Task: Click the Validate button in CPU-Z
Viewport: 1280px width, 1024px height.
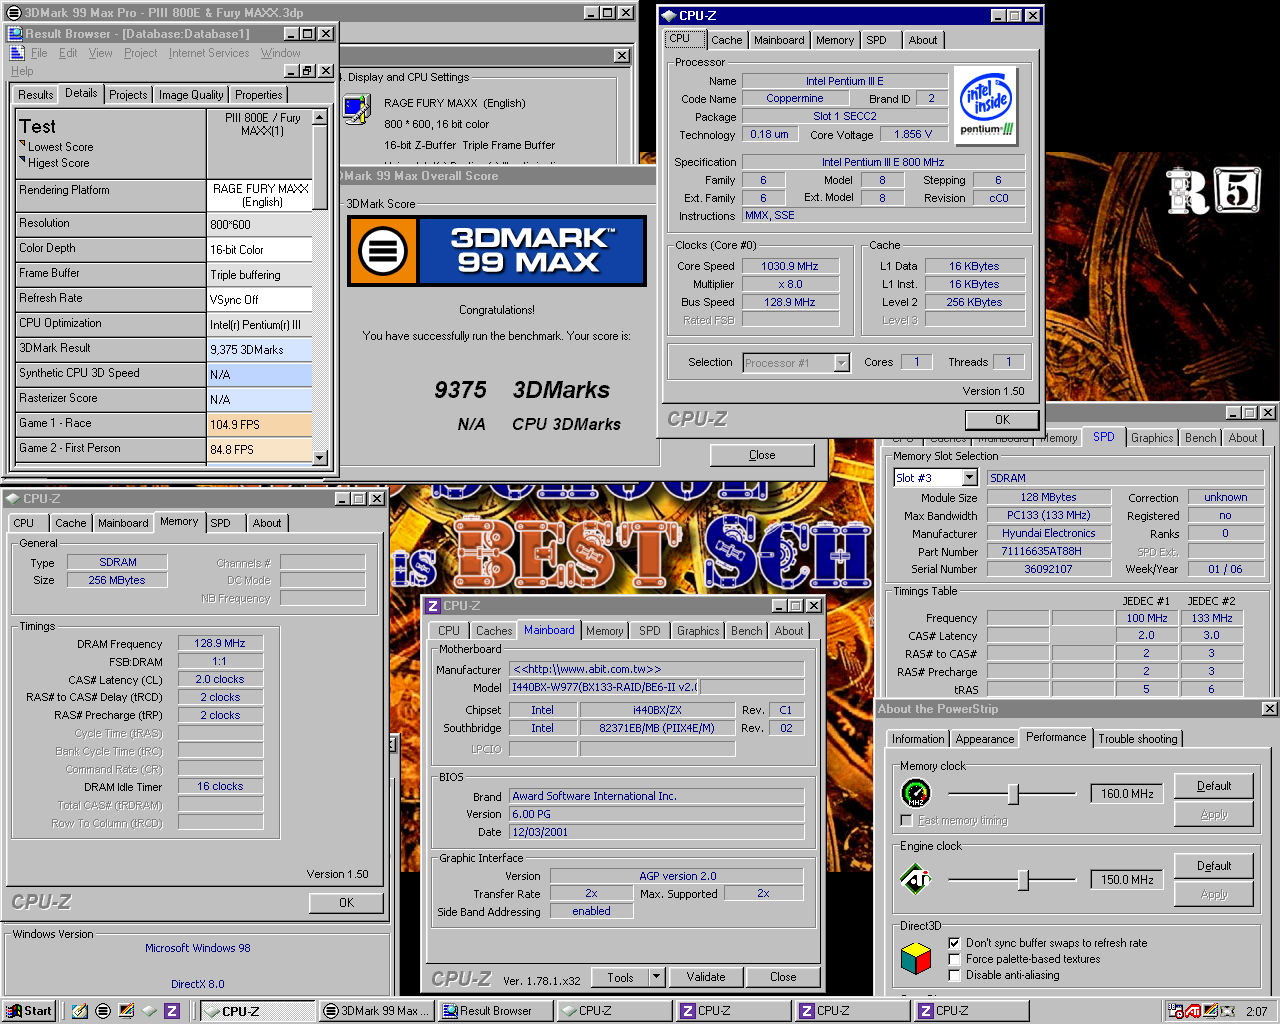Action: [706, 977]
